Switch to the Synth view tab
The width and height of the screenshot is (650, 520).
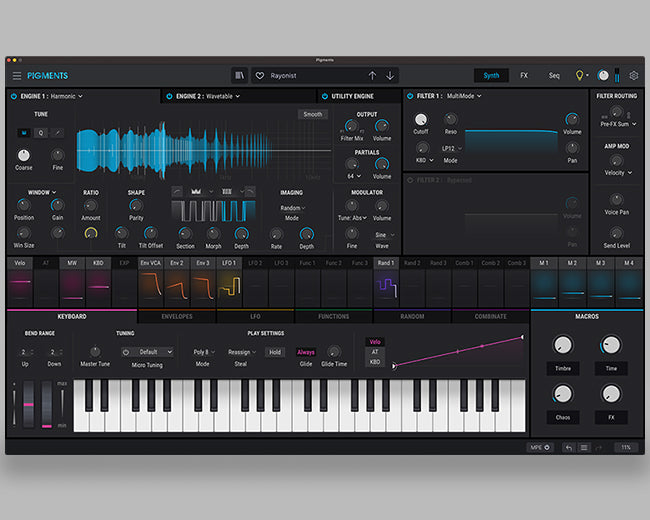tap(491, 75)
